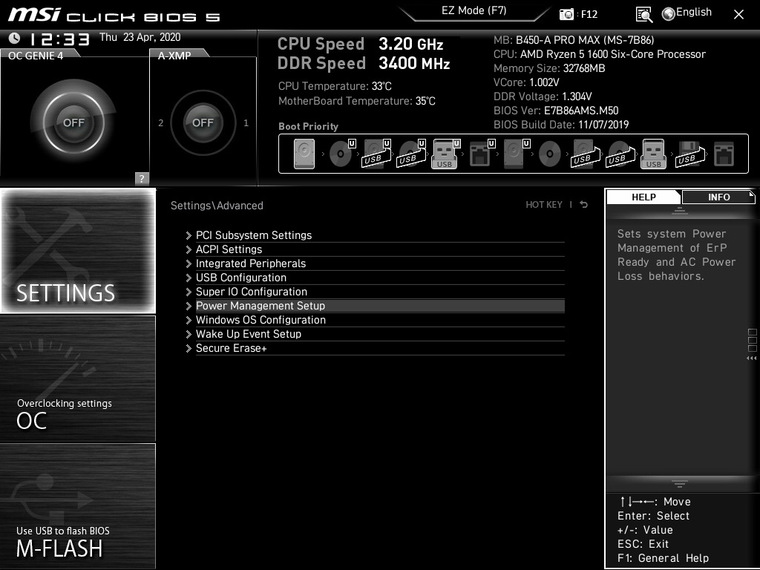Viewport: 760px width, 570px height.
Task: Go back using the hot key return arrow
Action: click(584, 205)
